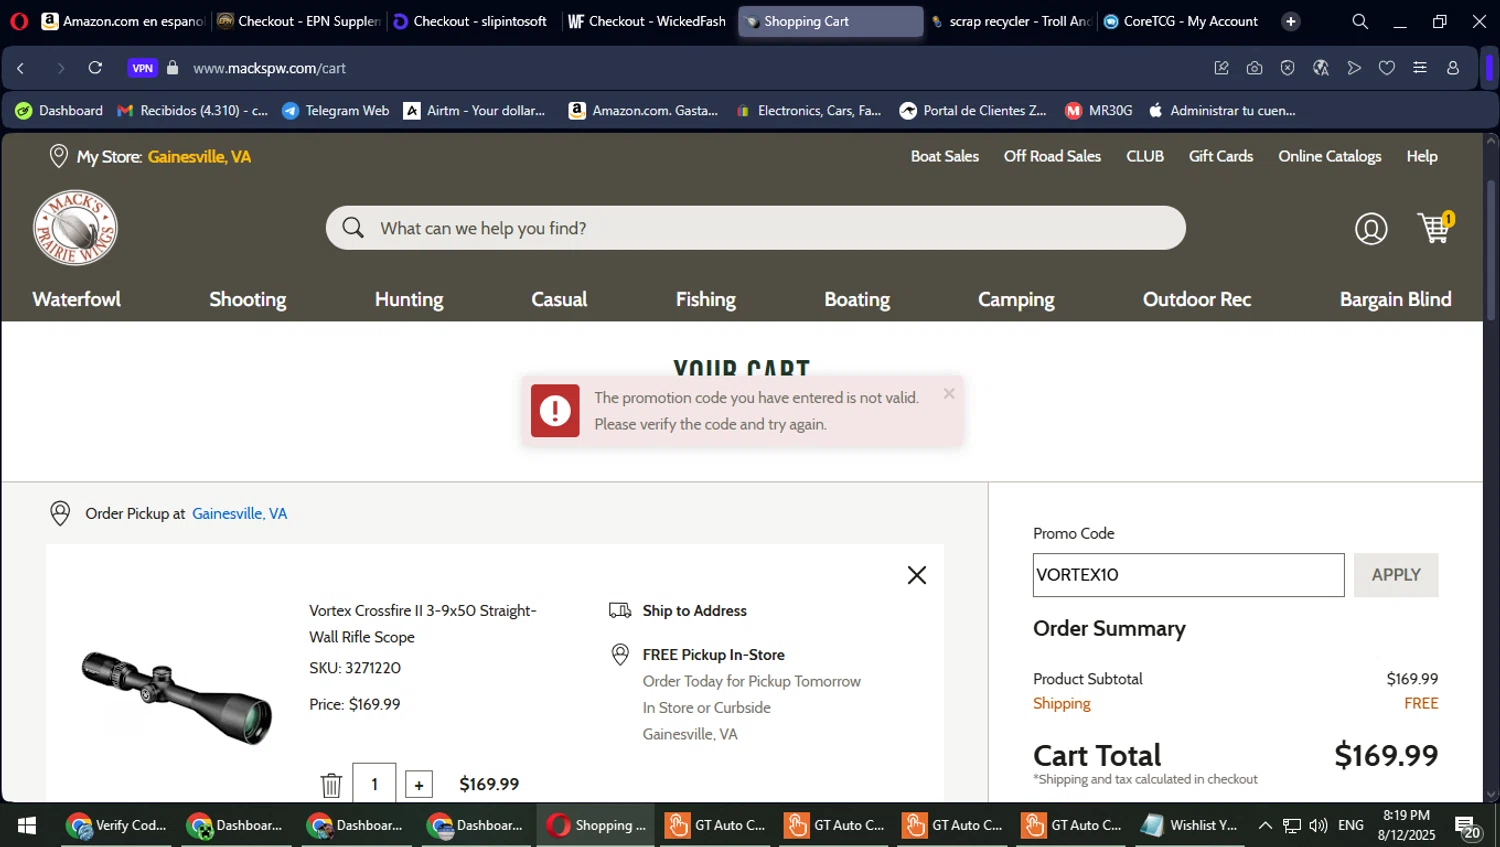Open the Bargain Blind category menu

(1395, 299)
